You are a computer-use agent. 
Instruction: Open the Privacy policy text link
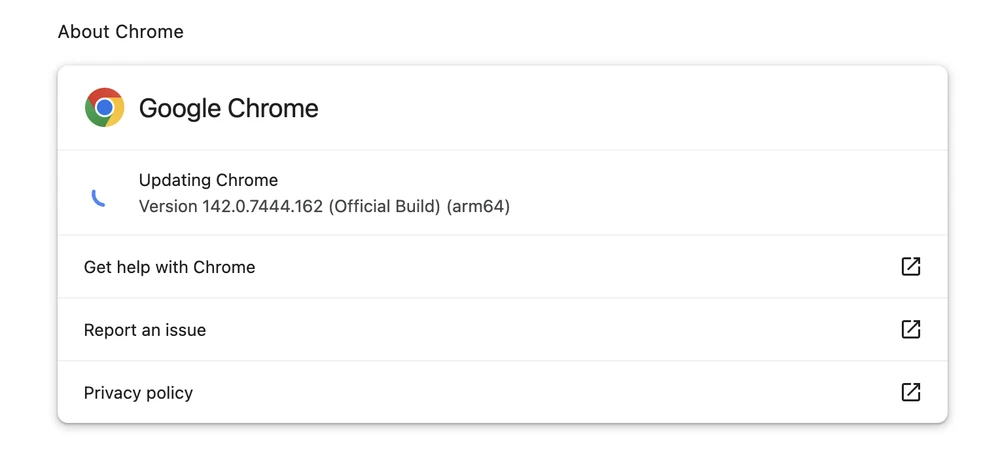(138, 393)
